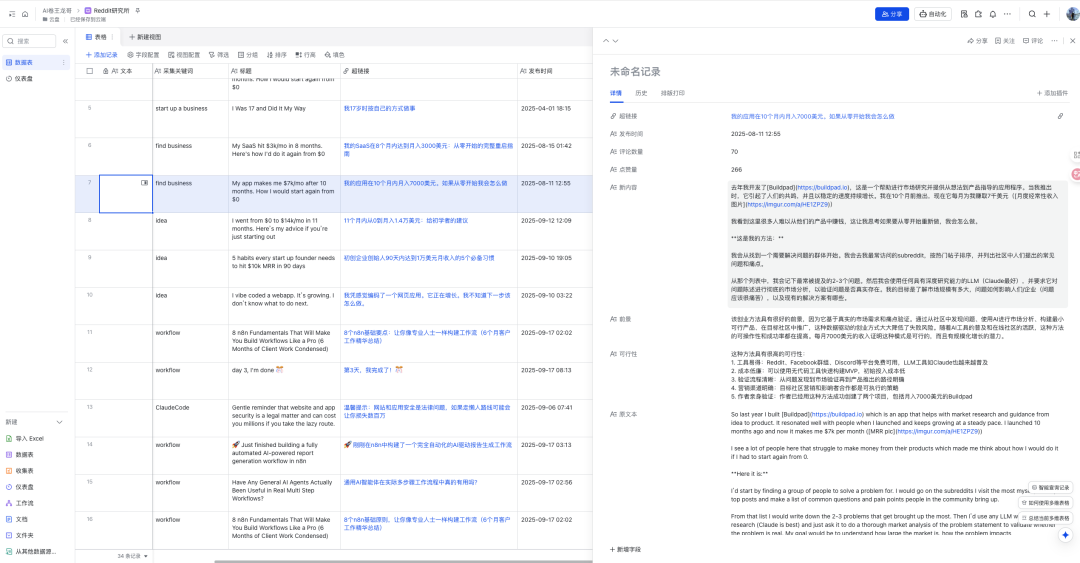Type in the sidebar 搜索 search box
The height and width of the screenshot is (563, 1080).
tap(30, 41)
